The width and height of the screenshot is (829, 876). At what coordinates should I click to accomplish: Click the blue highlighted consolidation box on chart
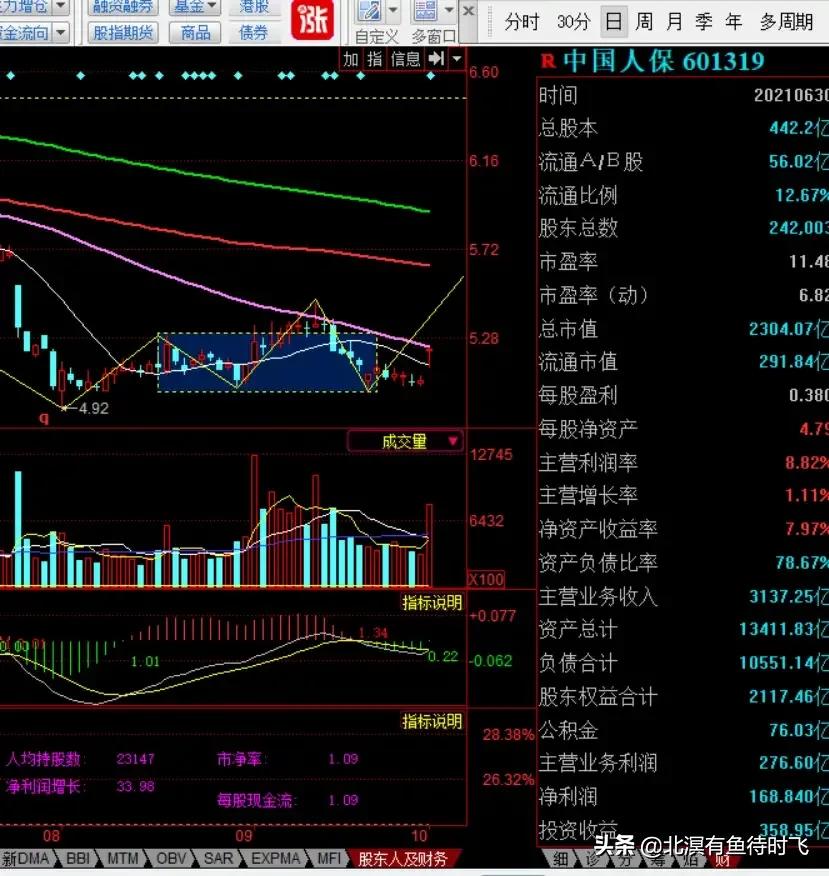(x=268, y=363)
